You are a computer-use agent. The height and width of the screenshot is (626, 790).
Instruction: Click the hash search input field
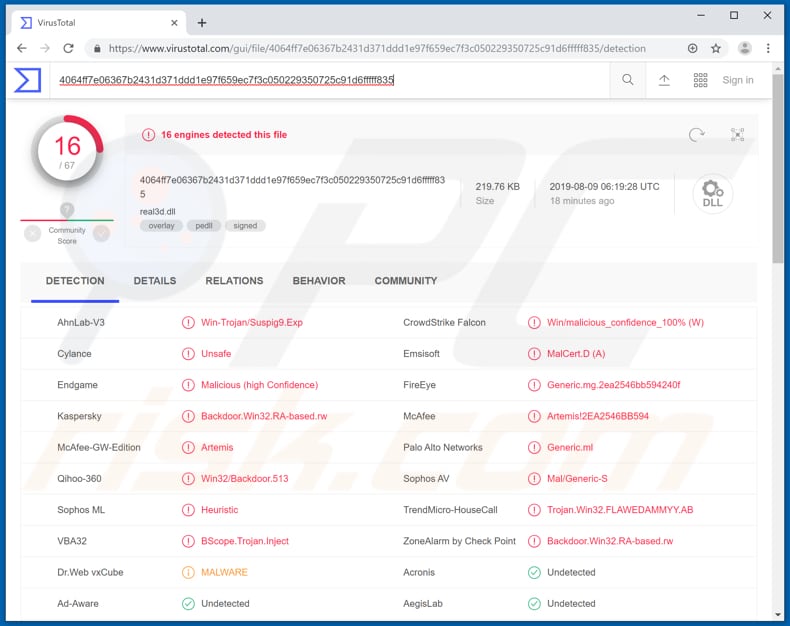330,80
